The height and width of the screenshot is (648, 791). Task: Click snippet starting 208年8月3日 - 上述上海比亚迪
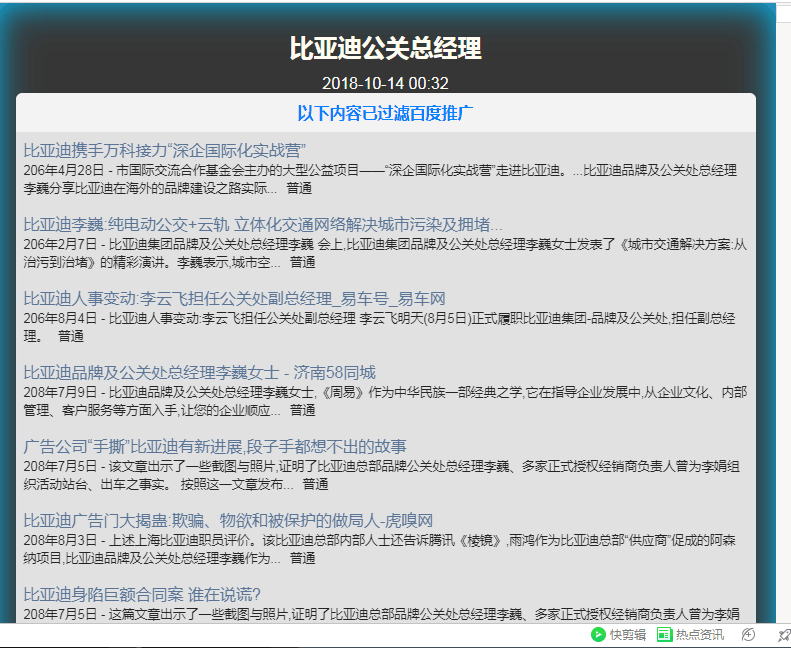click(379, 549)
